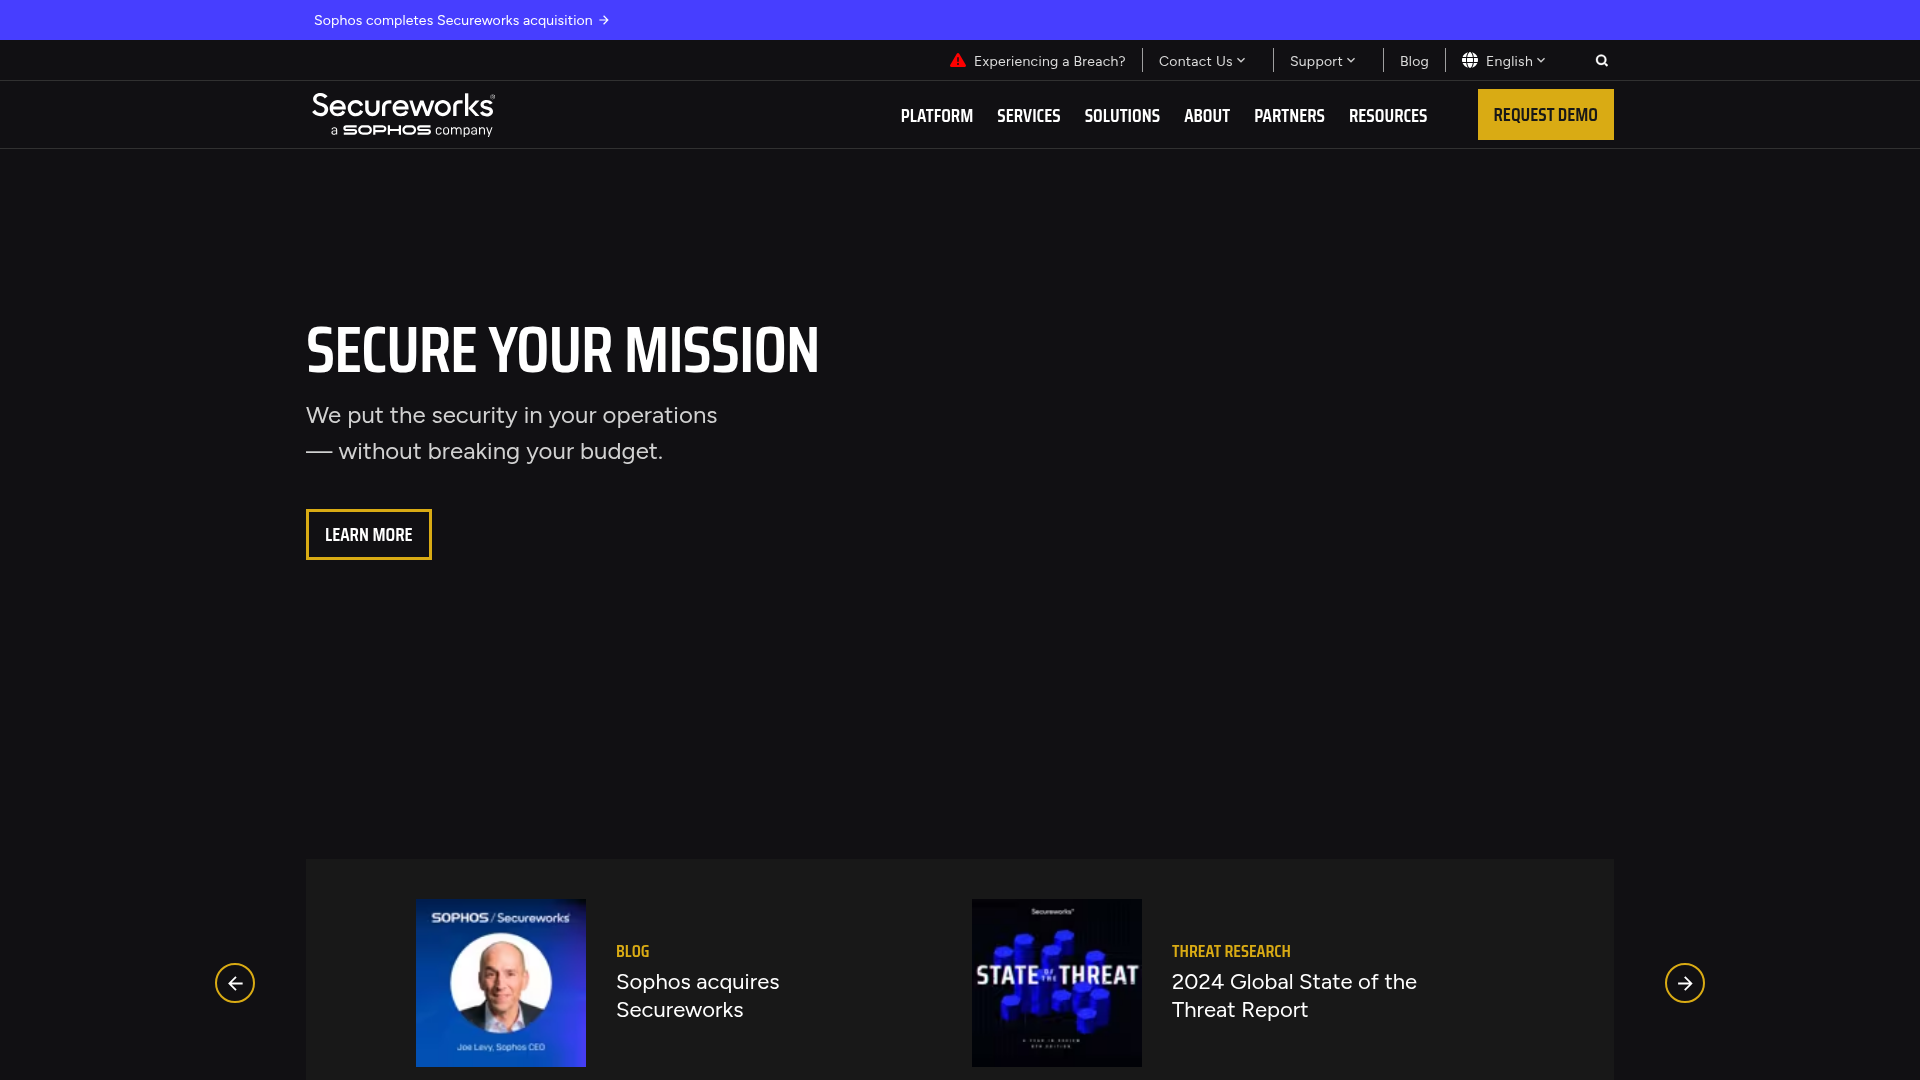Open 2024 Global State of the Threat Report

(x=1294, y=995)
